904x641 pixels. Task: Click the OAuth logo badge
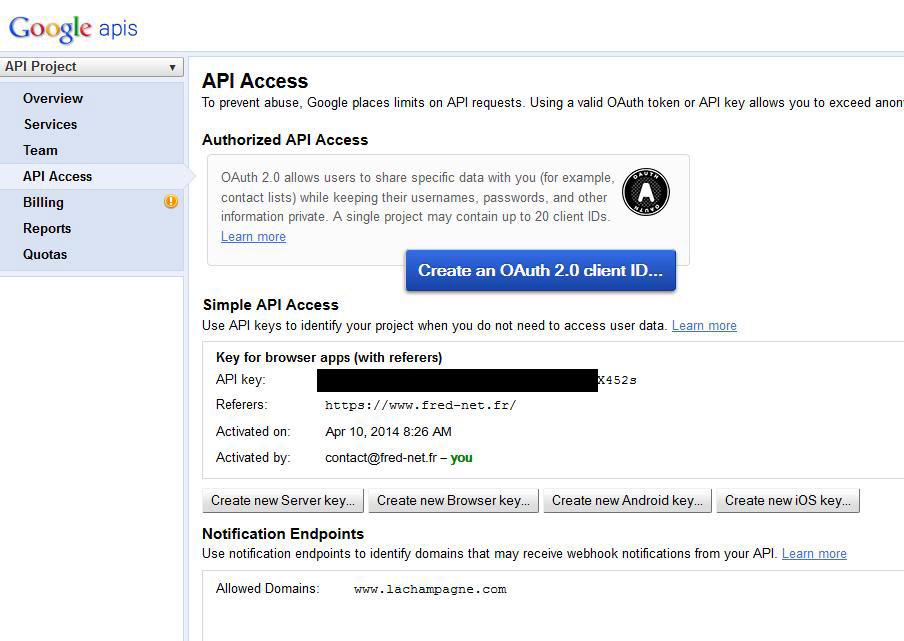click(645, 192)
